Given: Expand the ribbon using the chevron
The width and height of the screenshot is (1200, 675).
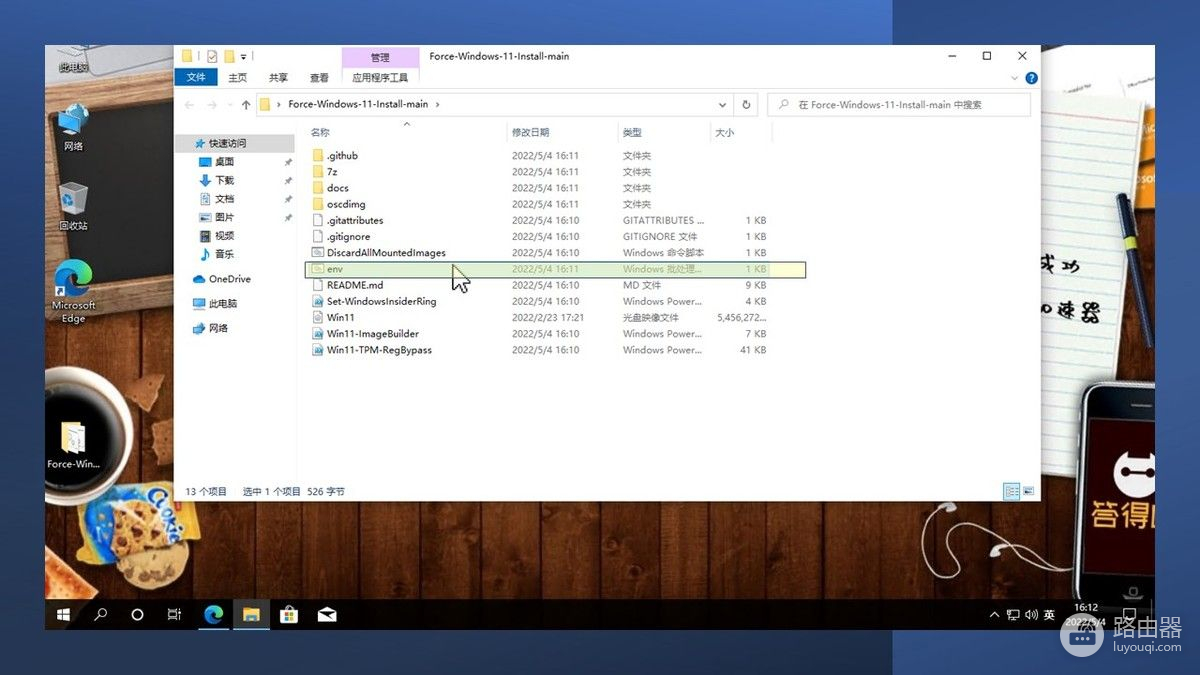Looking at the screenshot, I should [1016, 78].
